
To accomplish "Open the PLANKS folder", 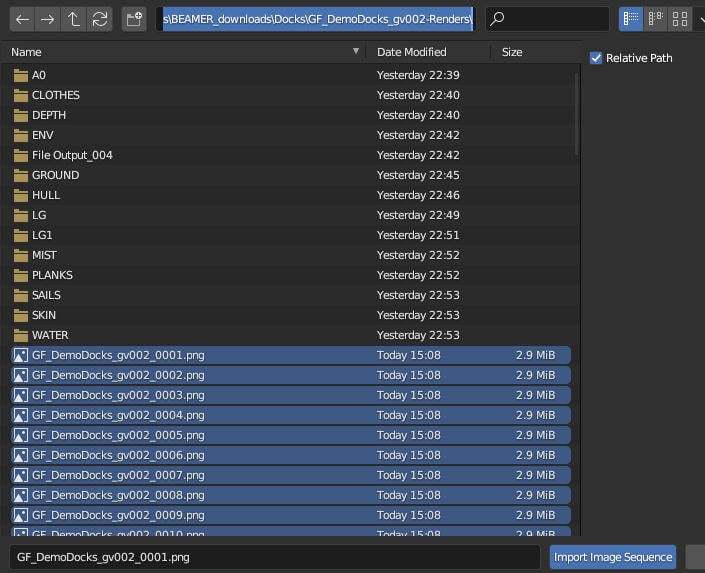I will click(x=291, y=275).
